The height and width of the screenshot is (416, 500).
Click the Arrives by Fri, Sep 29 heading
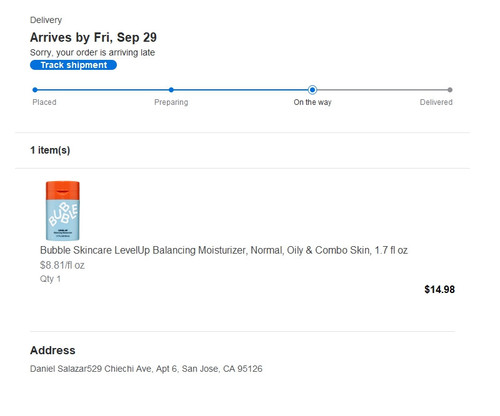tap(93, 37)
